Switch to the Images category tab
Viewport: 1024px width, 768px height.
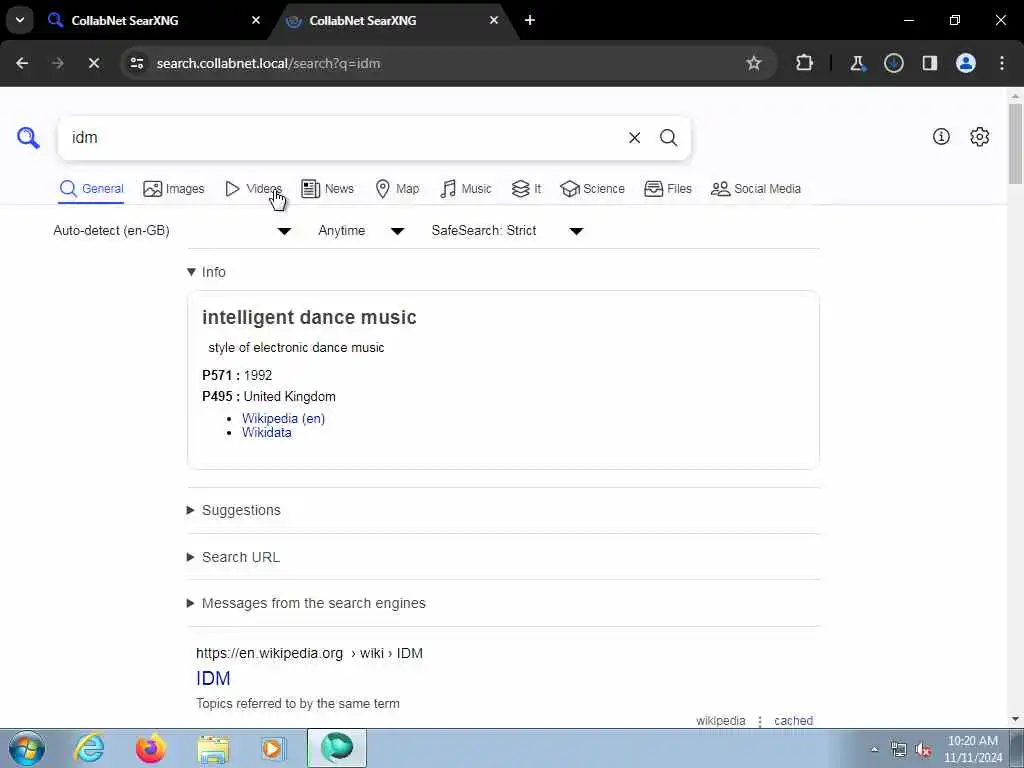(174, 189)
